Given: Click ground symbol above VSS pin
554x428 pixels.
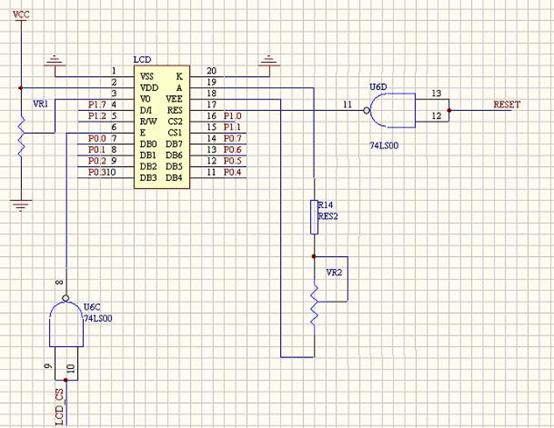Looking at the screenshot, I should pyautogui.click(x=55, y=60).
